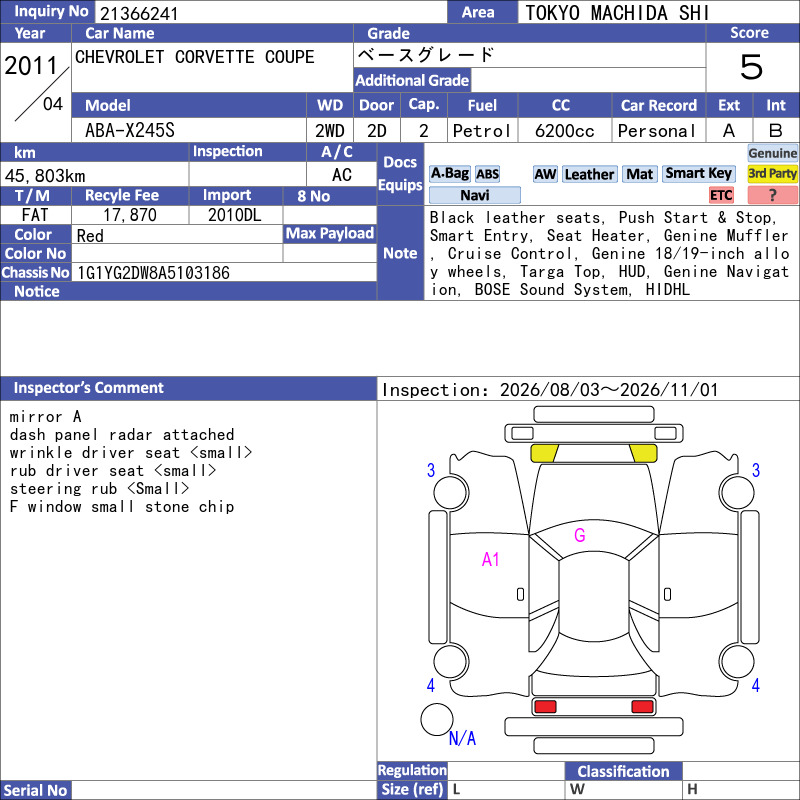Click the seating capacity value 2

pos(423,131)
